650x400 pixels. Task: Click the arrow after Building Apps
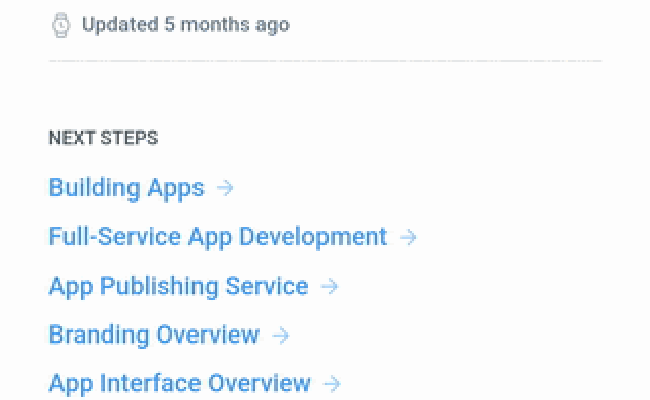(x=225, y=188)
